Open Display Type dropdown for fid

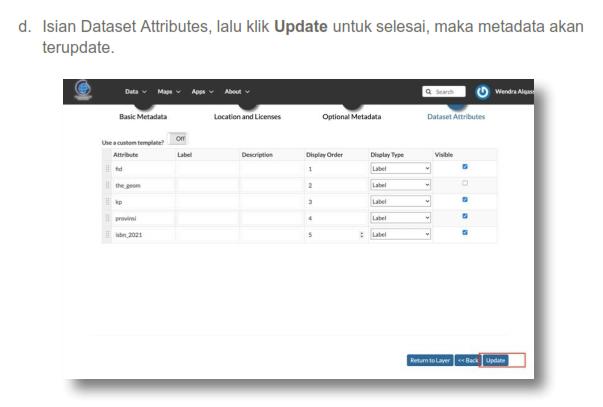400,169
